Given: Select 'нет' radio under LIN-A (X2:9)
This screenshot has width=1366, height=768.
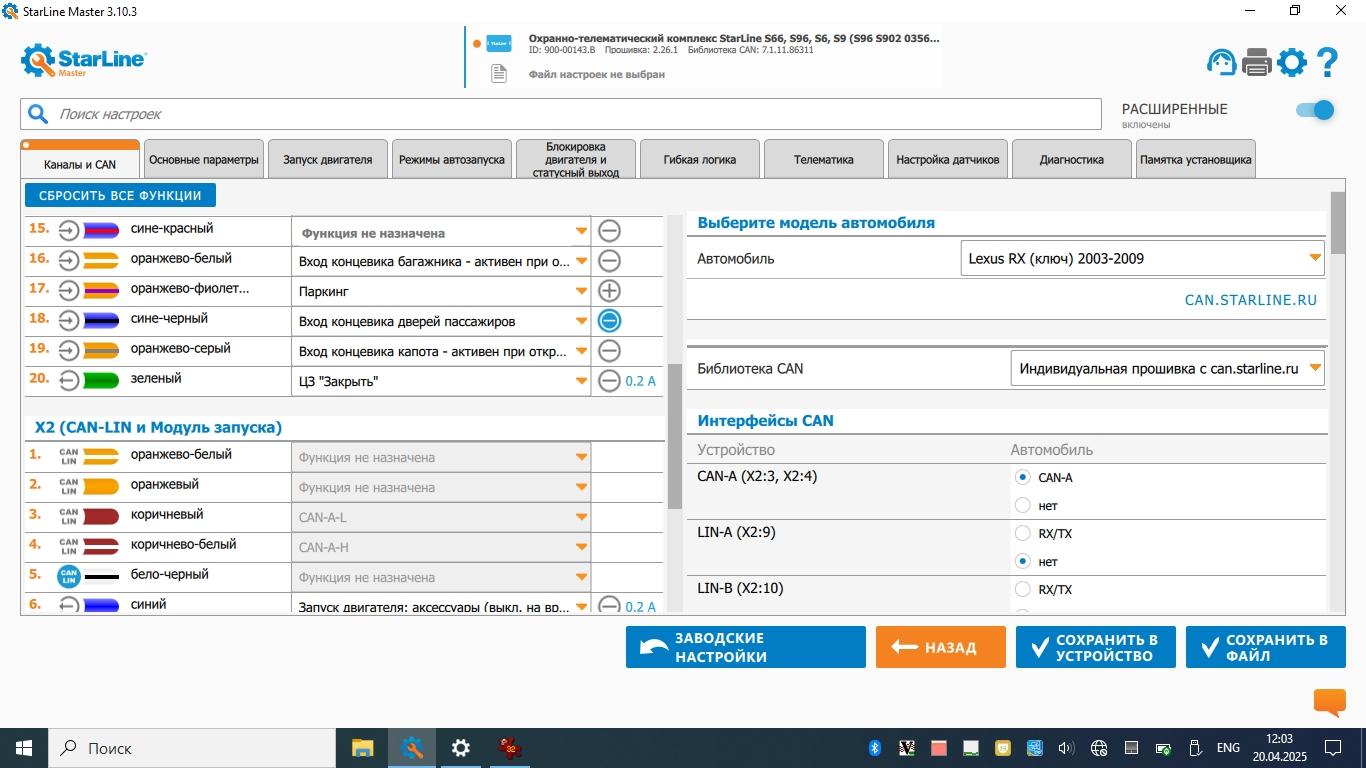Looking at the screenshot, I should 1022,562.
